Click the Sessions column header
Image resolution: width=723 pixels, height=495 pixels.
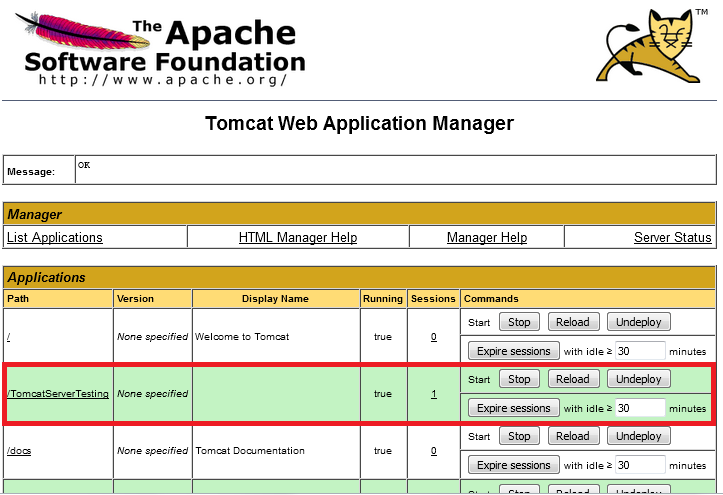(433, 299)
